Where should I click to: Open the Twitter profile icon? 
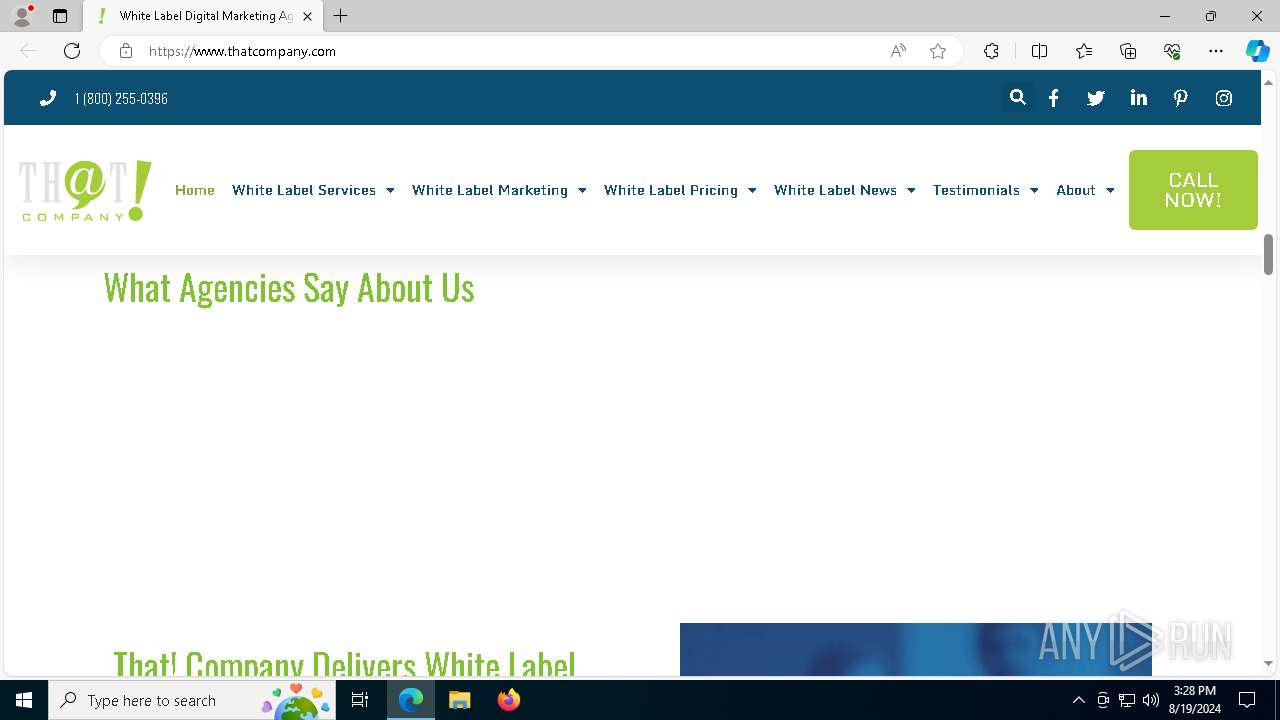click(x=1096, y=98)
